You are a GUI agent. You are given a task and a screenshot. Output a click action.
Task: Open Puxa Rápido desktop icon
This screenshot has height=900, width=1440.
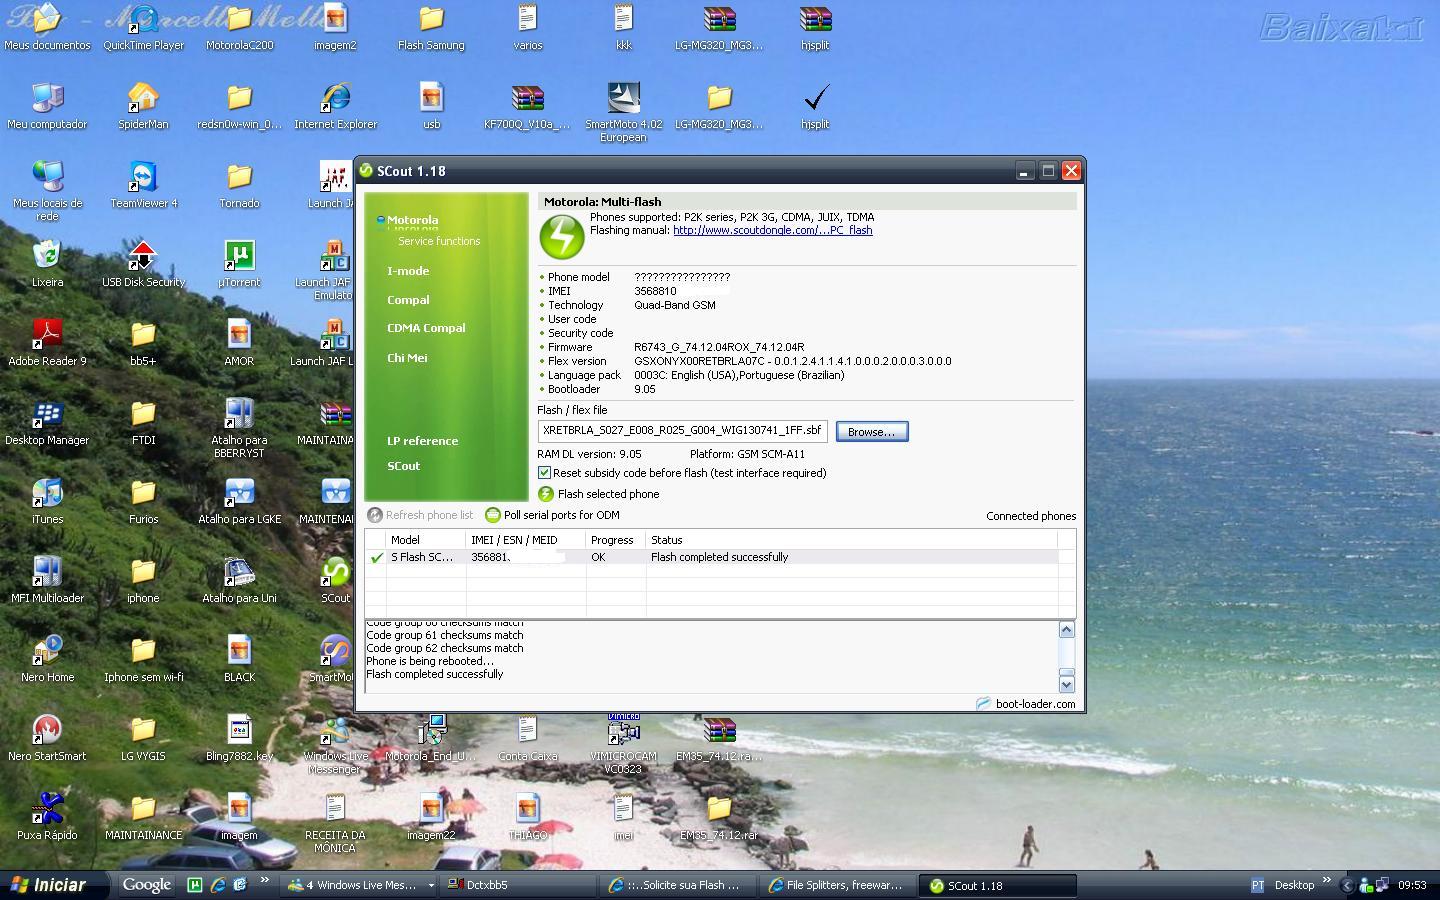point(47,816)
